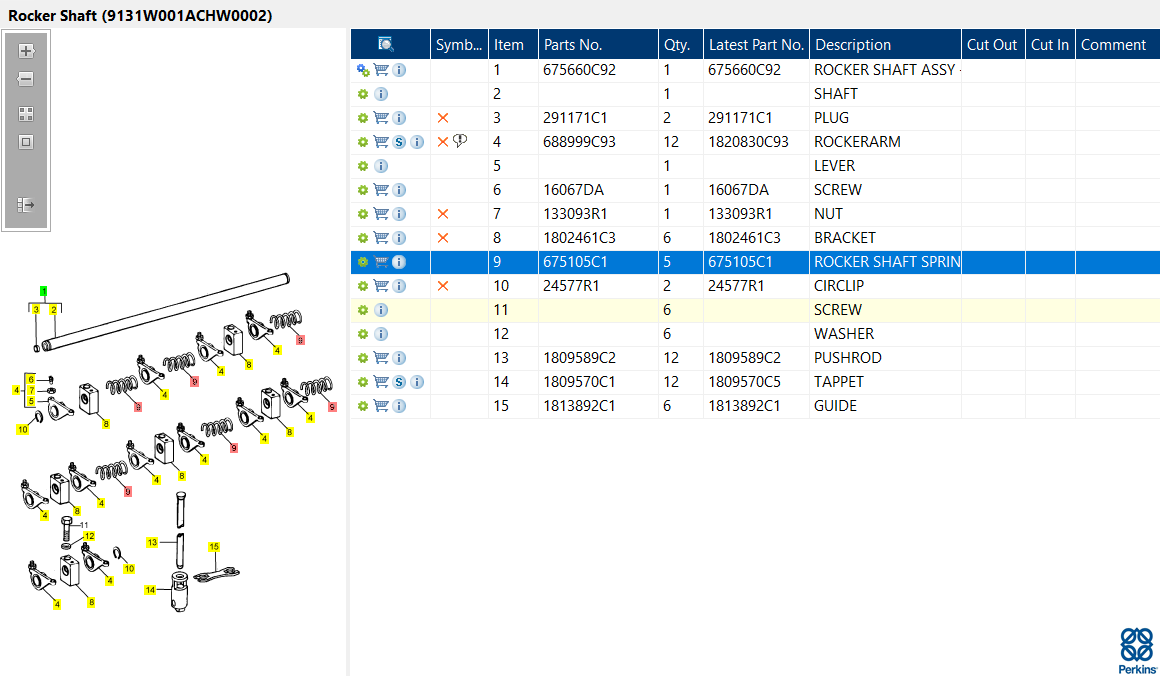Click the four-squares view icon in diagram toolbar

pyautogui.click(x=26, y=114)
